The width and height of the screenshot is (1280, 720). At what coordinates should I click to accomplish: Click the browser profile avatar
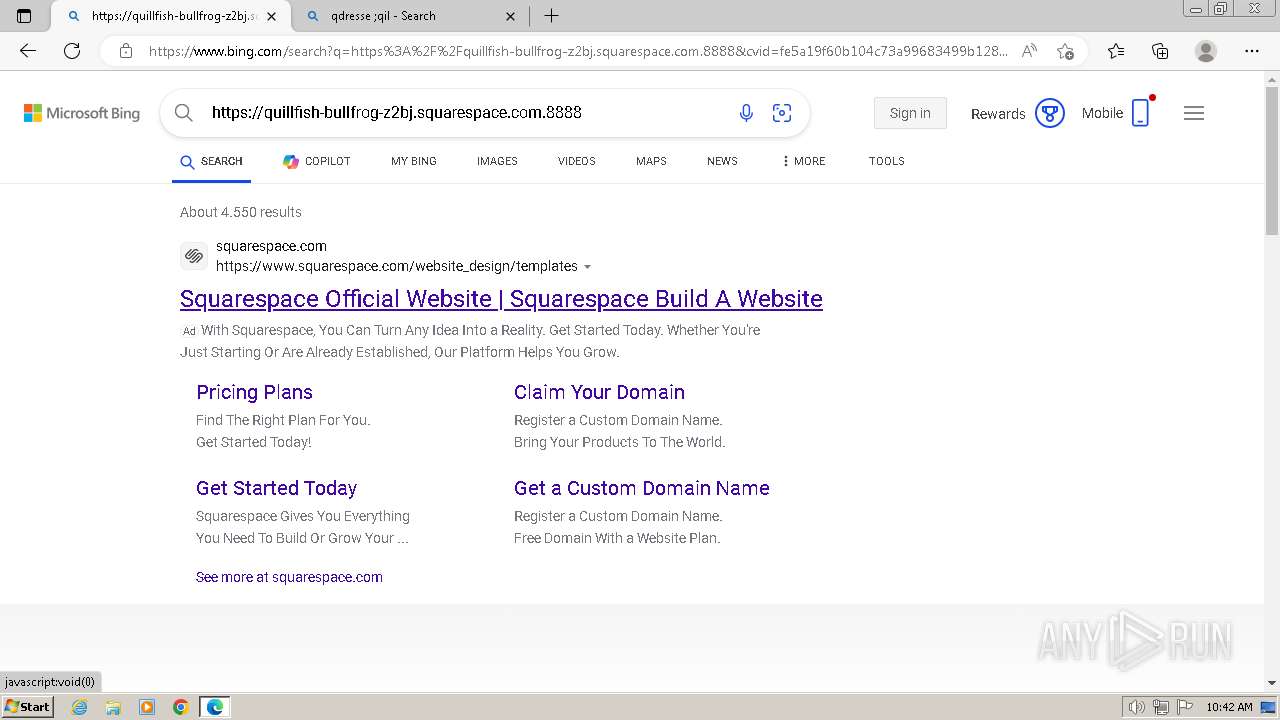[x=1206, y=51]
